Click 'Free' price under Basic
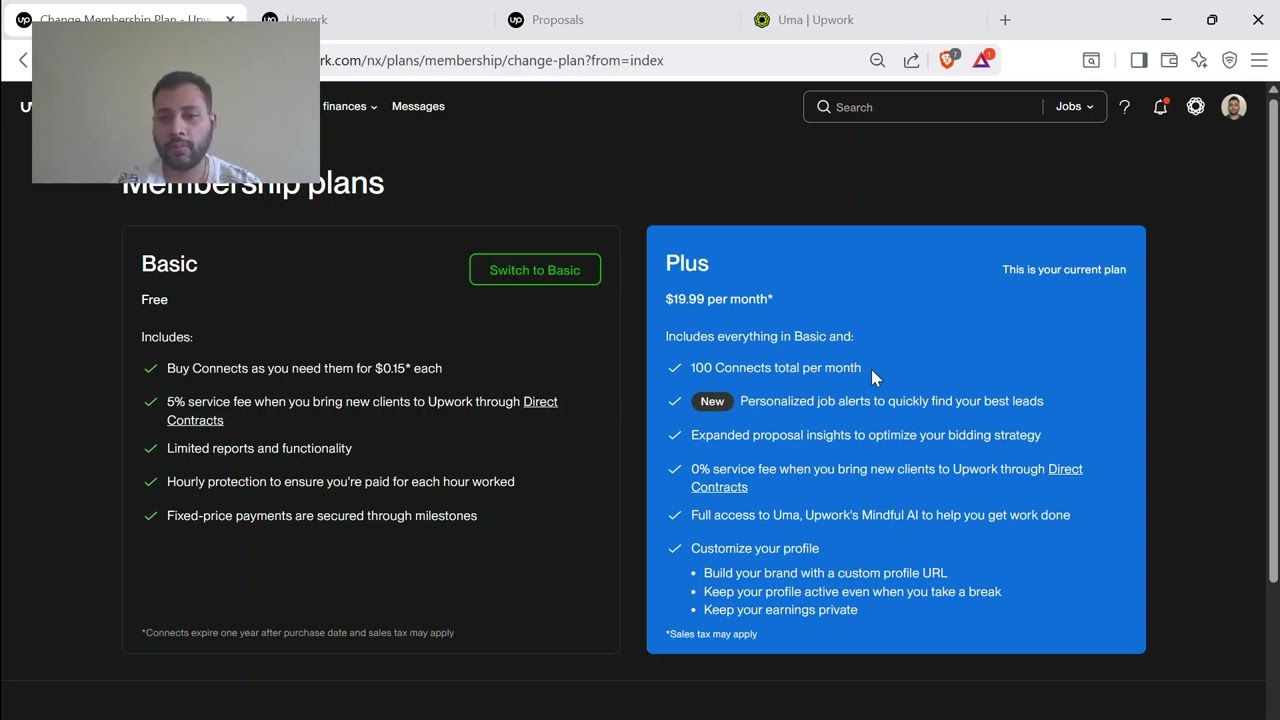This screenshot has height=720, width=1280. [x=154, y=300]
